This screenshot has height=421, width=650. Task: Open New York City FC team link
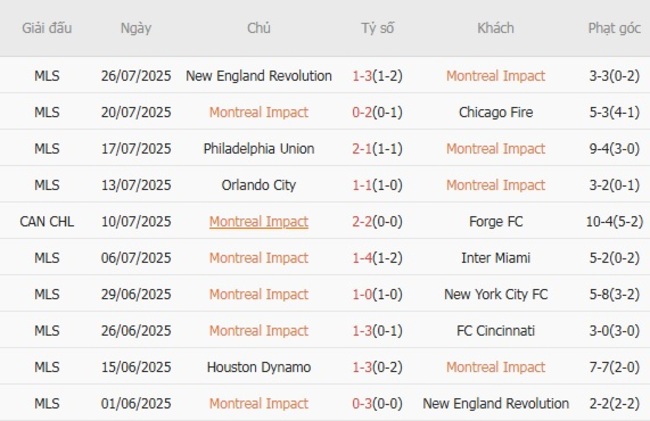(496, 295)
